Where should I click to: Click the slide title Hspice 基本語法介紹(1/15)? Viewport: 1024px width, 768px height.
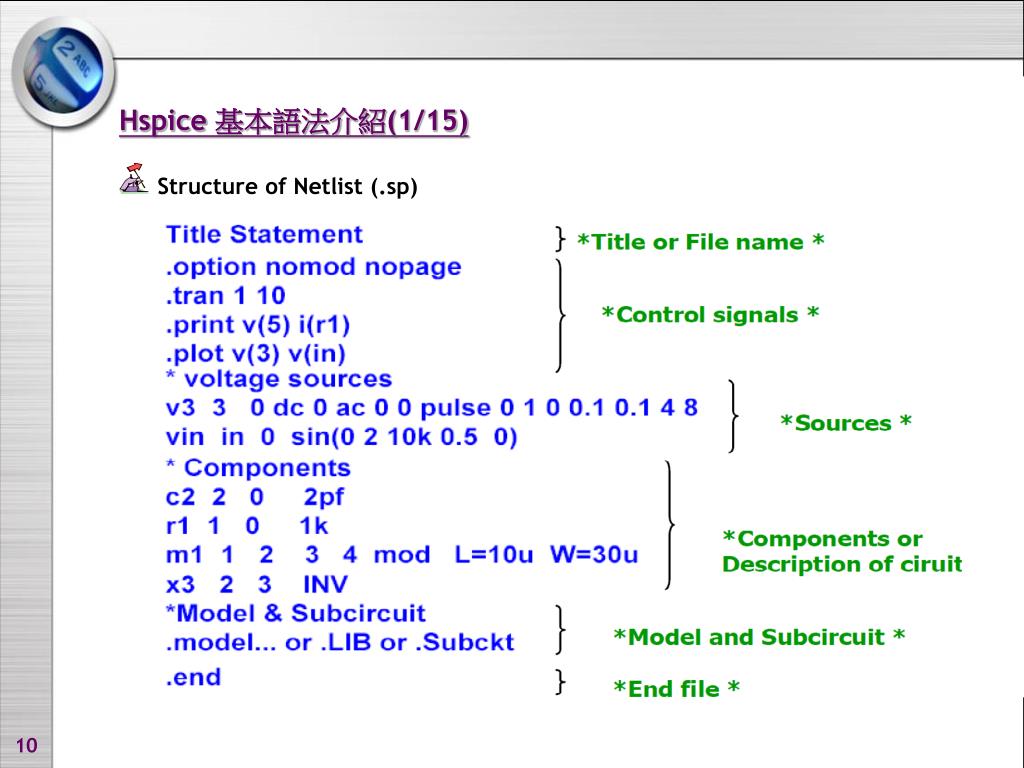tap(294, 121)
